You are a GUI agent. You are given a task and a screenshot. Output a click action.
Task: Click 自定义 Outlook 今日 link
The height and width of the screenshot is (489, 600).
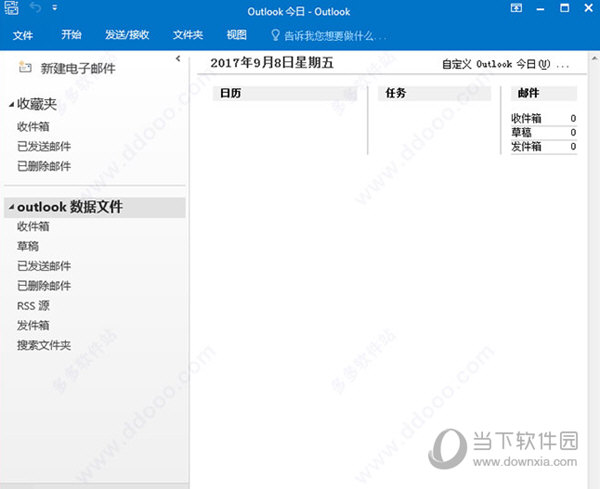click(x=505, y=64)
